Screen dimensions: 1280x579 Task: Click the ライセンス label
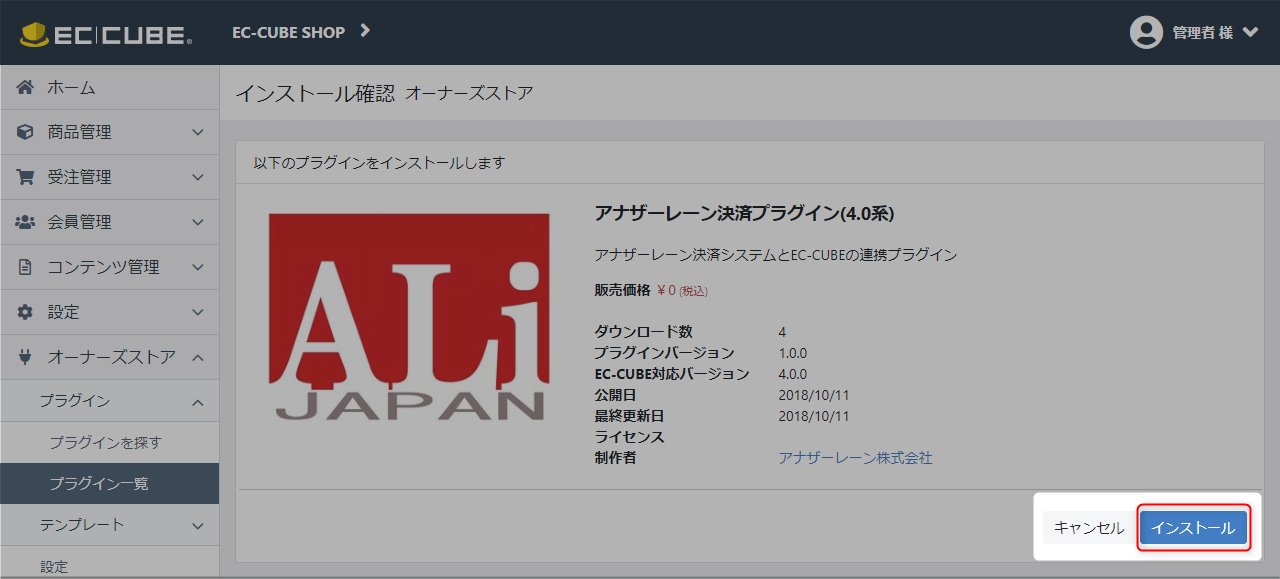click(x=629, y=437)
